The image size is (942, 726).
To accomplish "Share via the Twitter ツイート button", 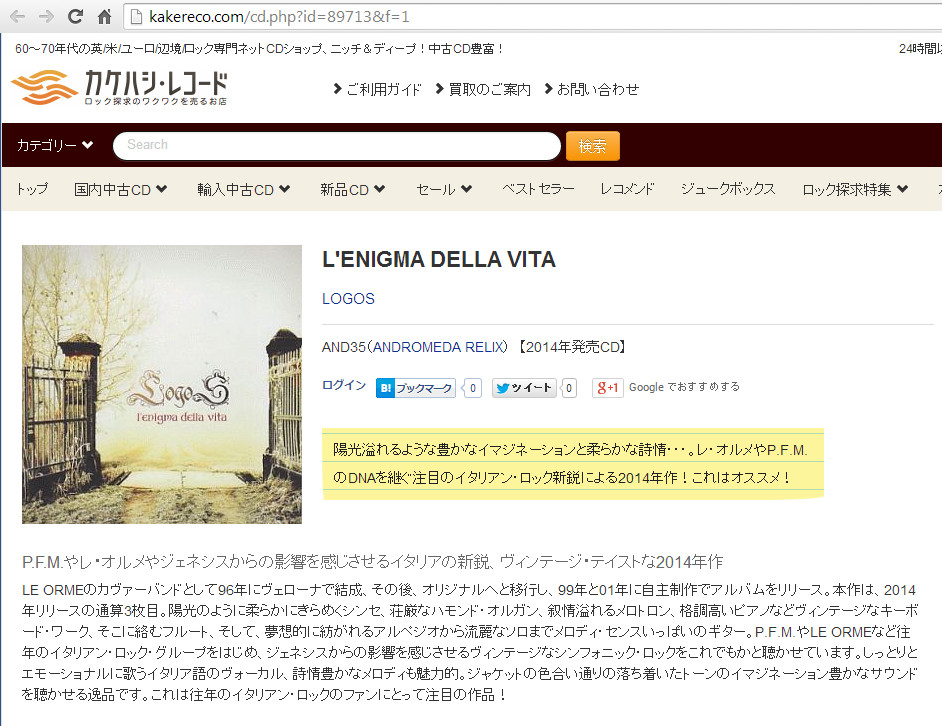I will 524,388.
